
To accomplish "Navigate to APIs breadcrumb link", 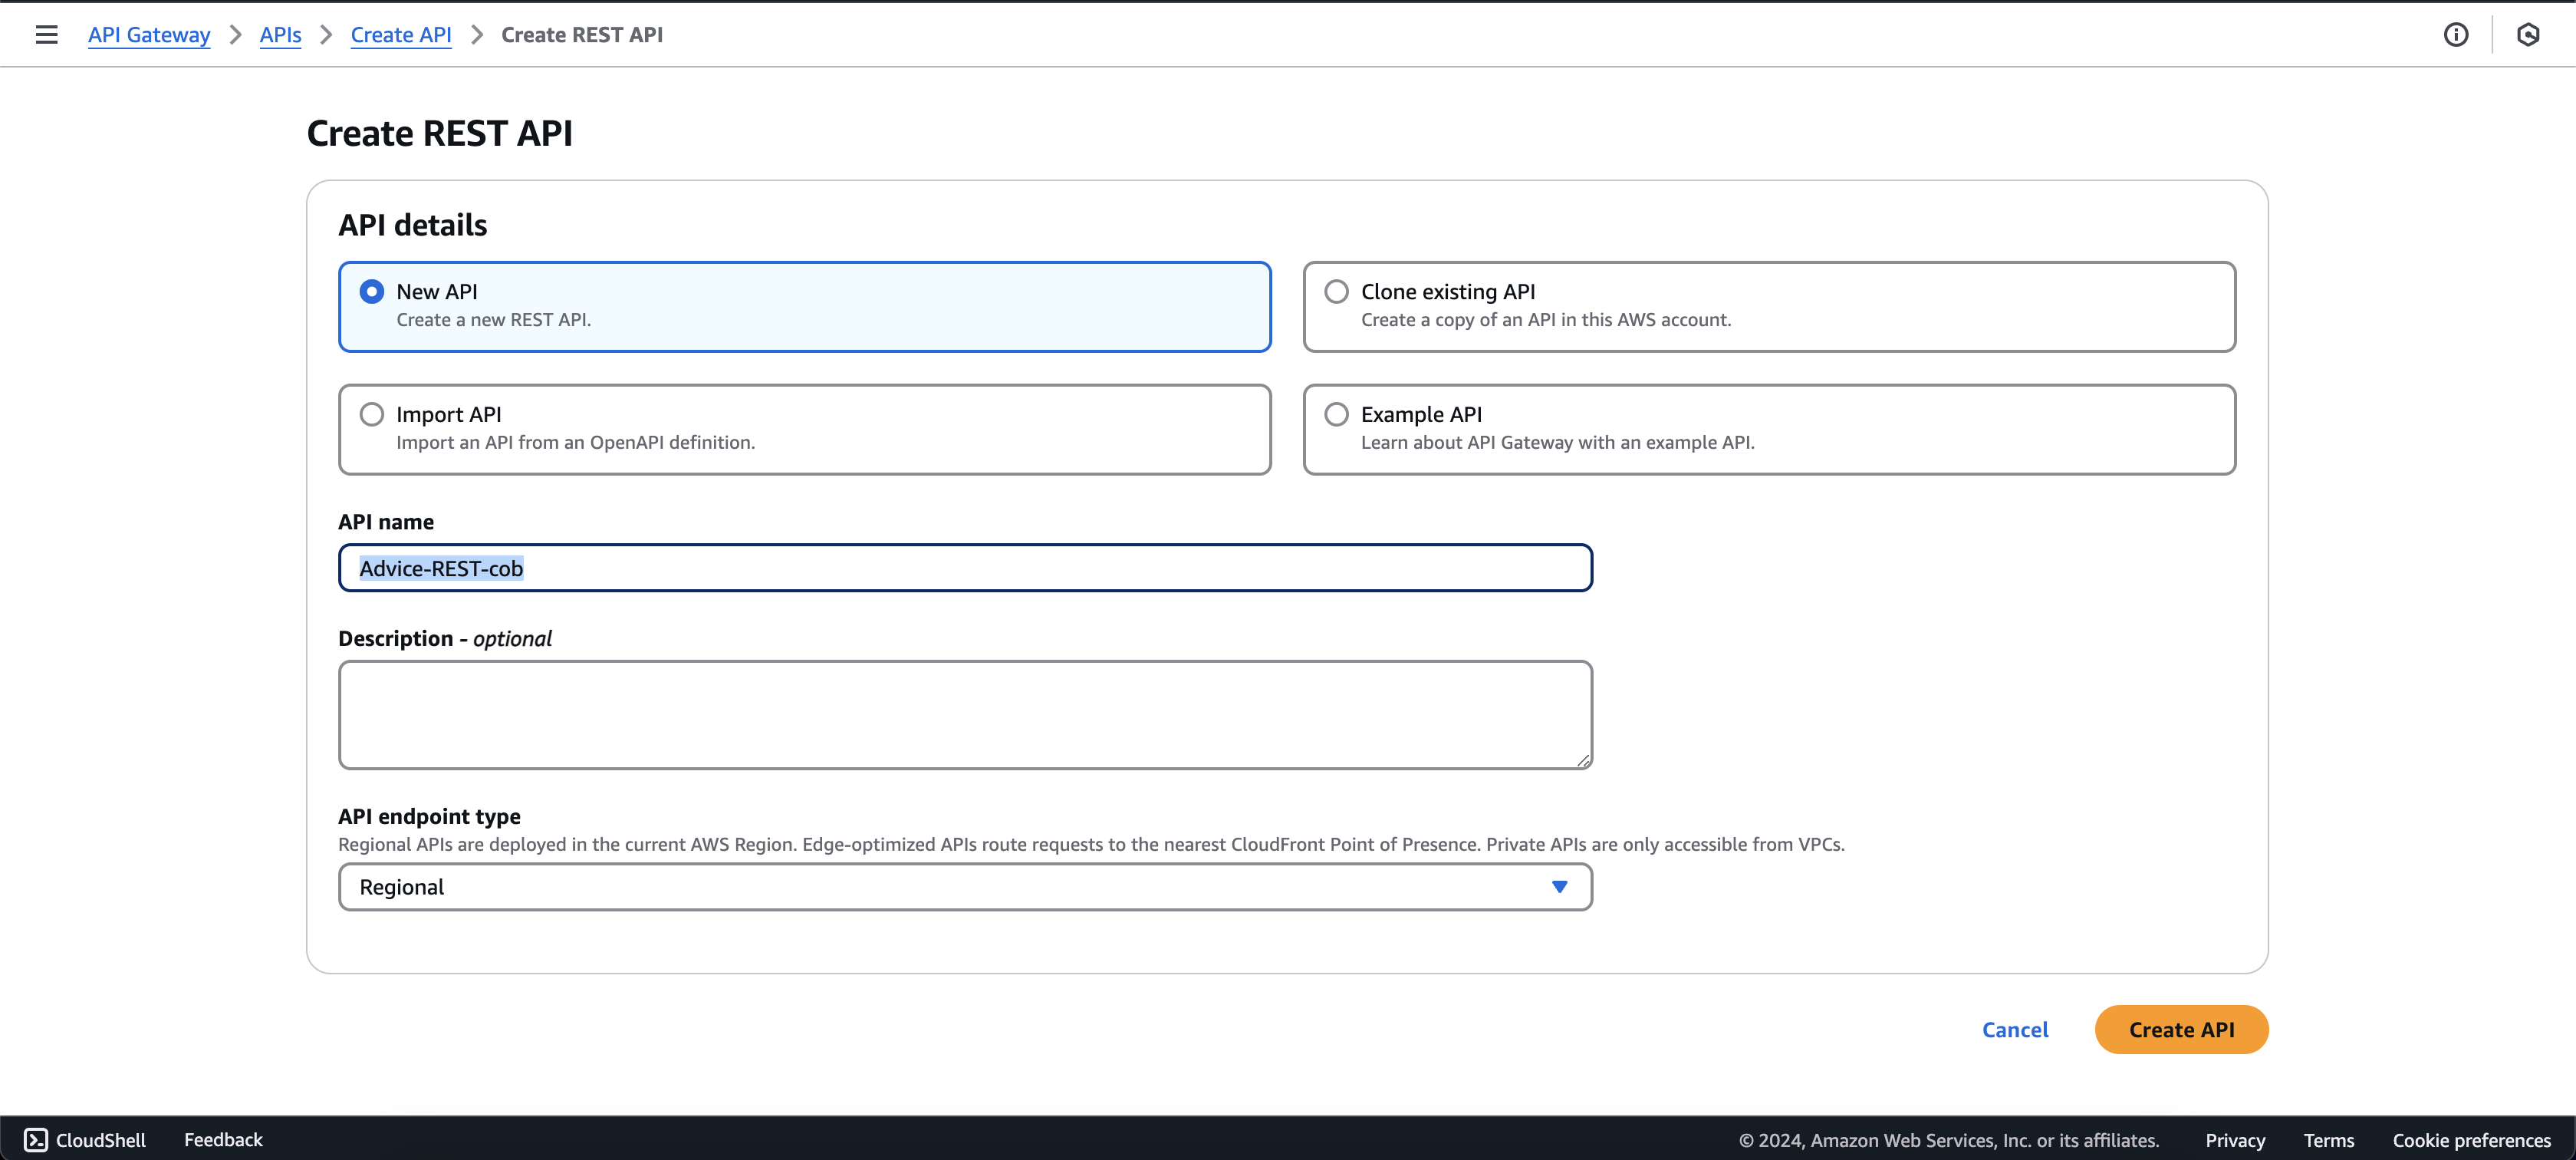I will tap(280, 35).
